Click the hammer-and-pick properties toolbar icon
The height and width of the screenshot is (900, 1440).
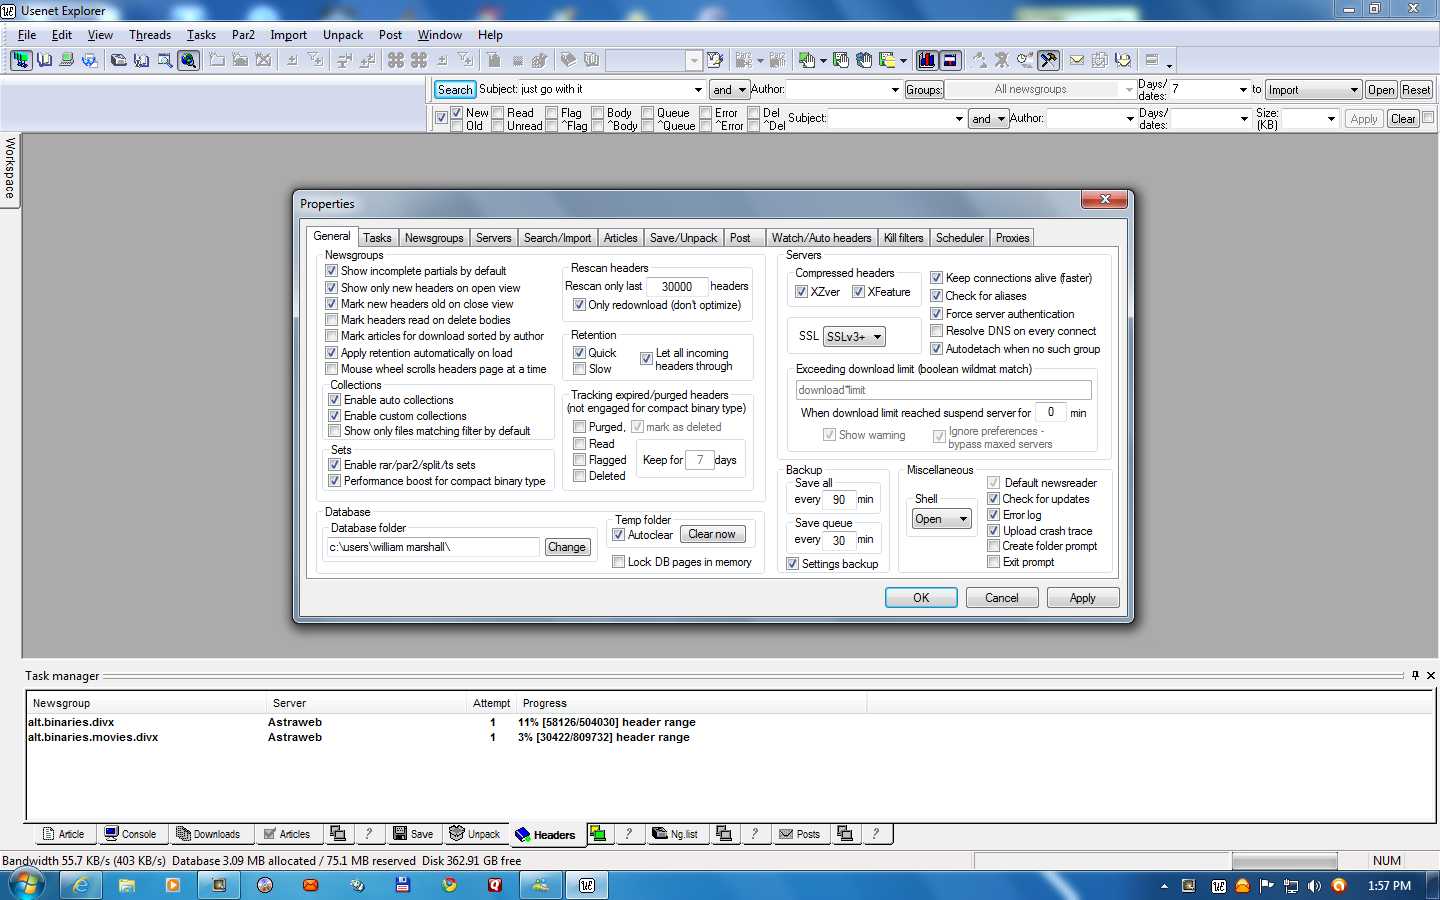click(1048, 60)
